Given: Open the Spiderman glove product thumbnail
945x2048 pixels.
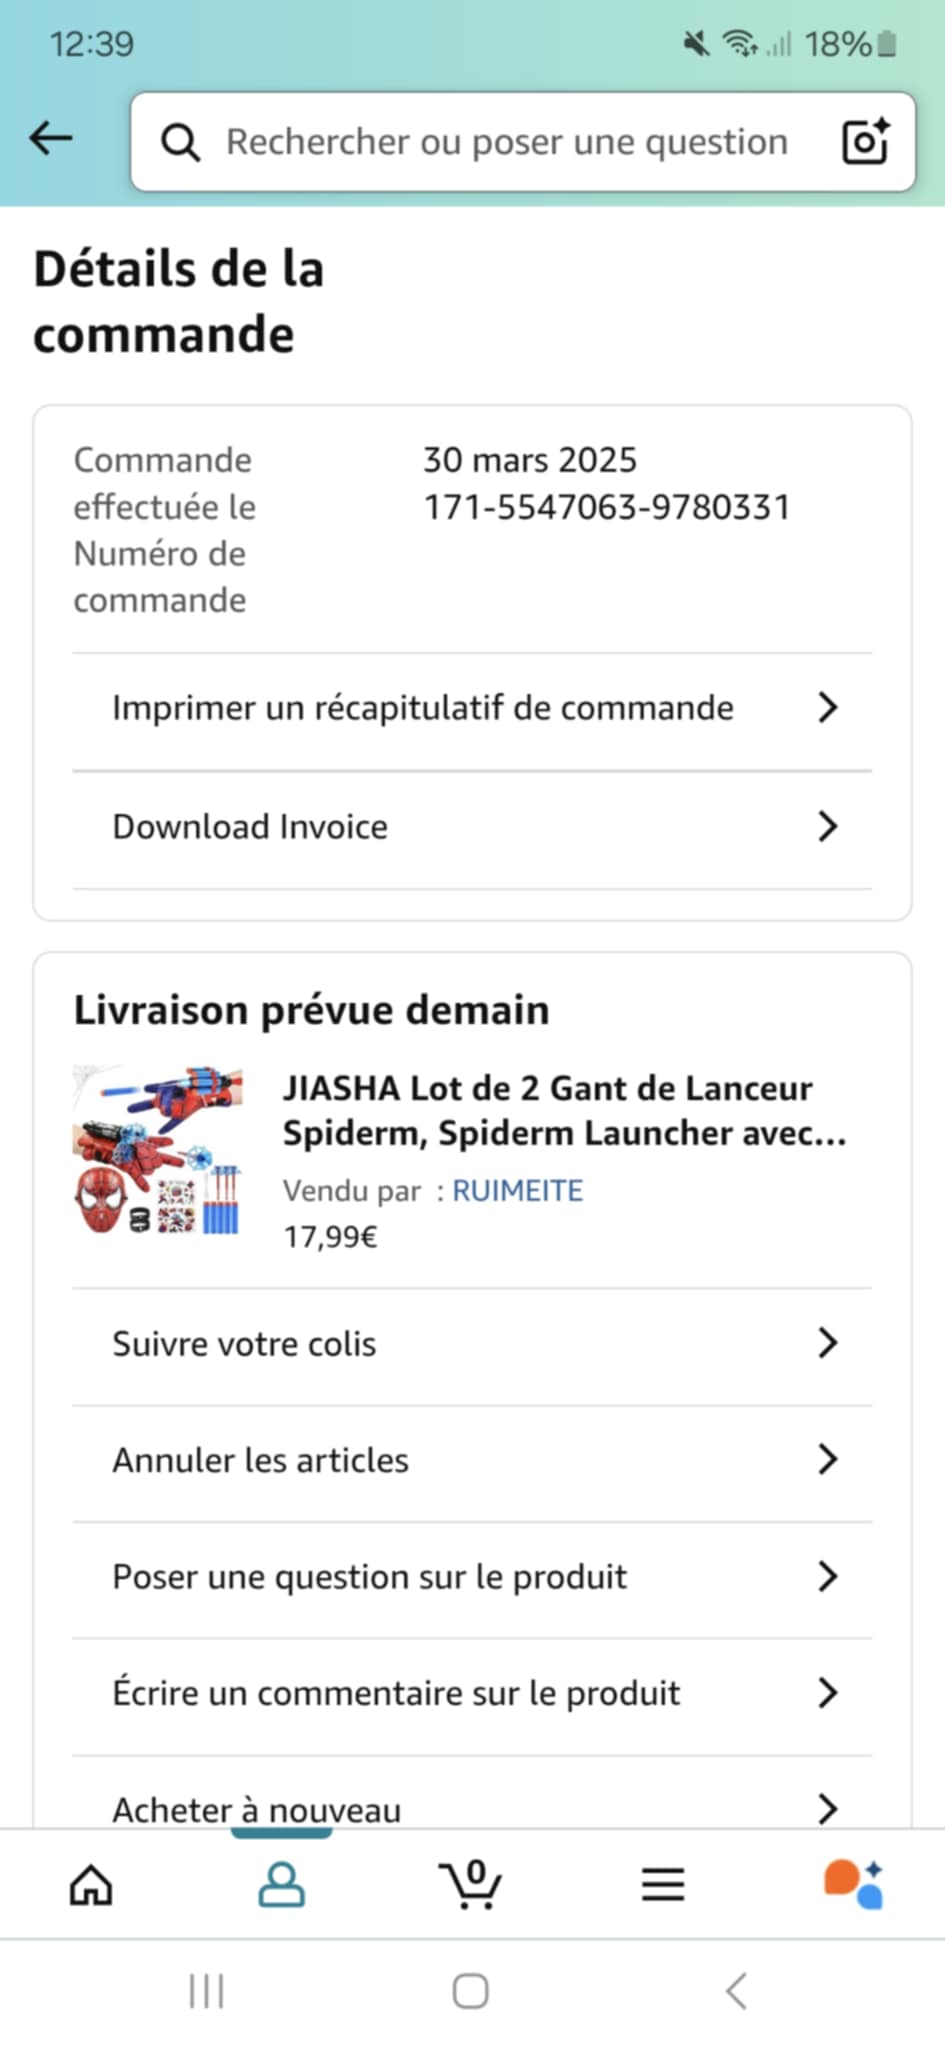Looking at the screenshot, I should click(159, 1151).
